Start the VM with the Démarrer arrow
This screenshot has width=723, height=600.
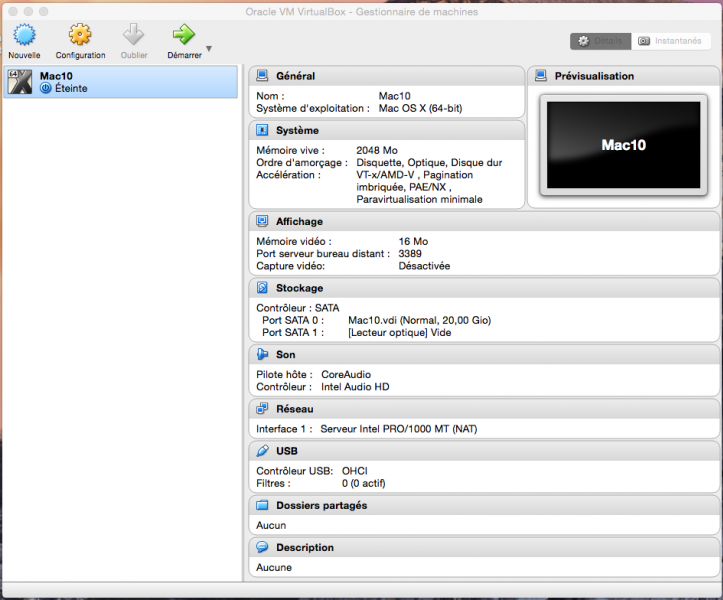[x=184, y=35]
